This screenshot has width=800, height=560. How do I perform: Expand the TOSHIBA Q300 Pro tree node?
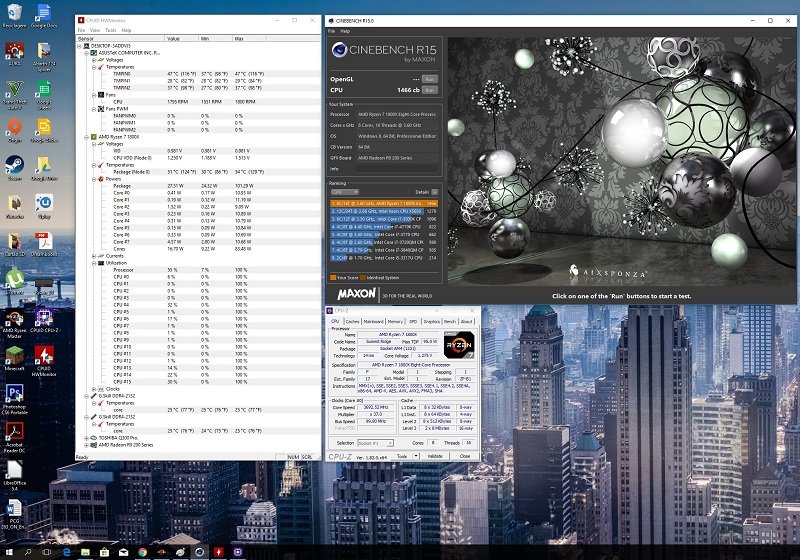pyautogui.click(x=85, y=437)
